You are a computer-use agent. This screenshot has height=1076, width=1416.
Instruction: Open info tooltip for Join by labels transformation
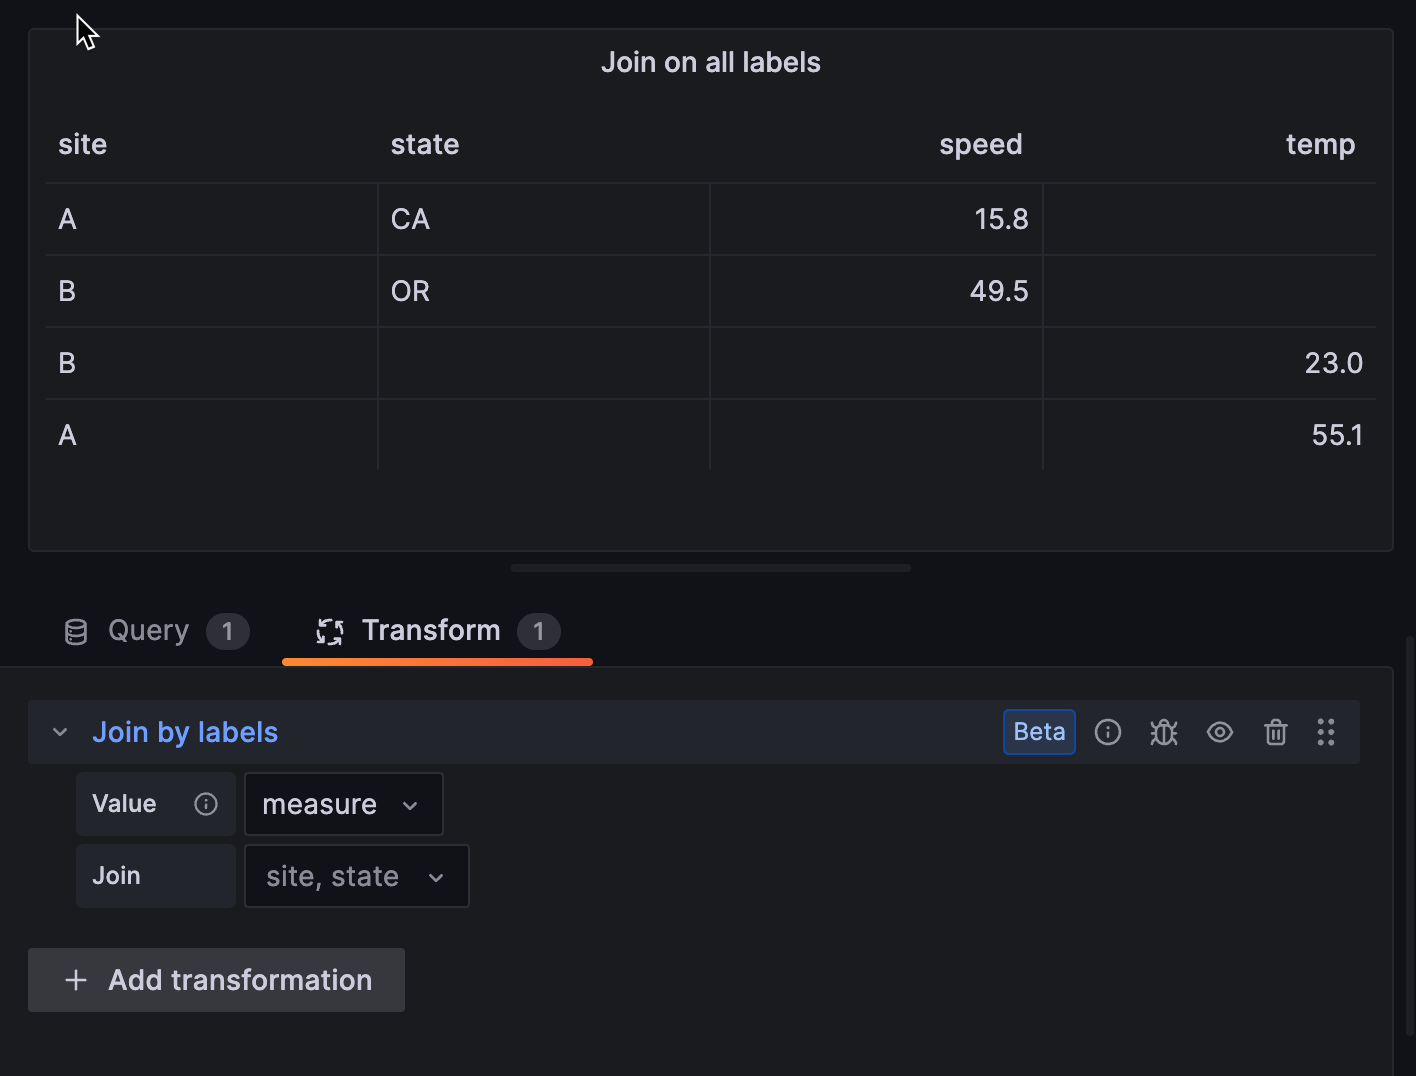pos(1107,732)
